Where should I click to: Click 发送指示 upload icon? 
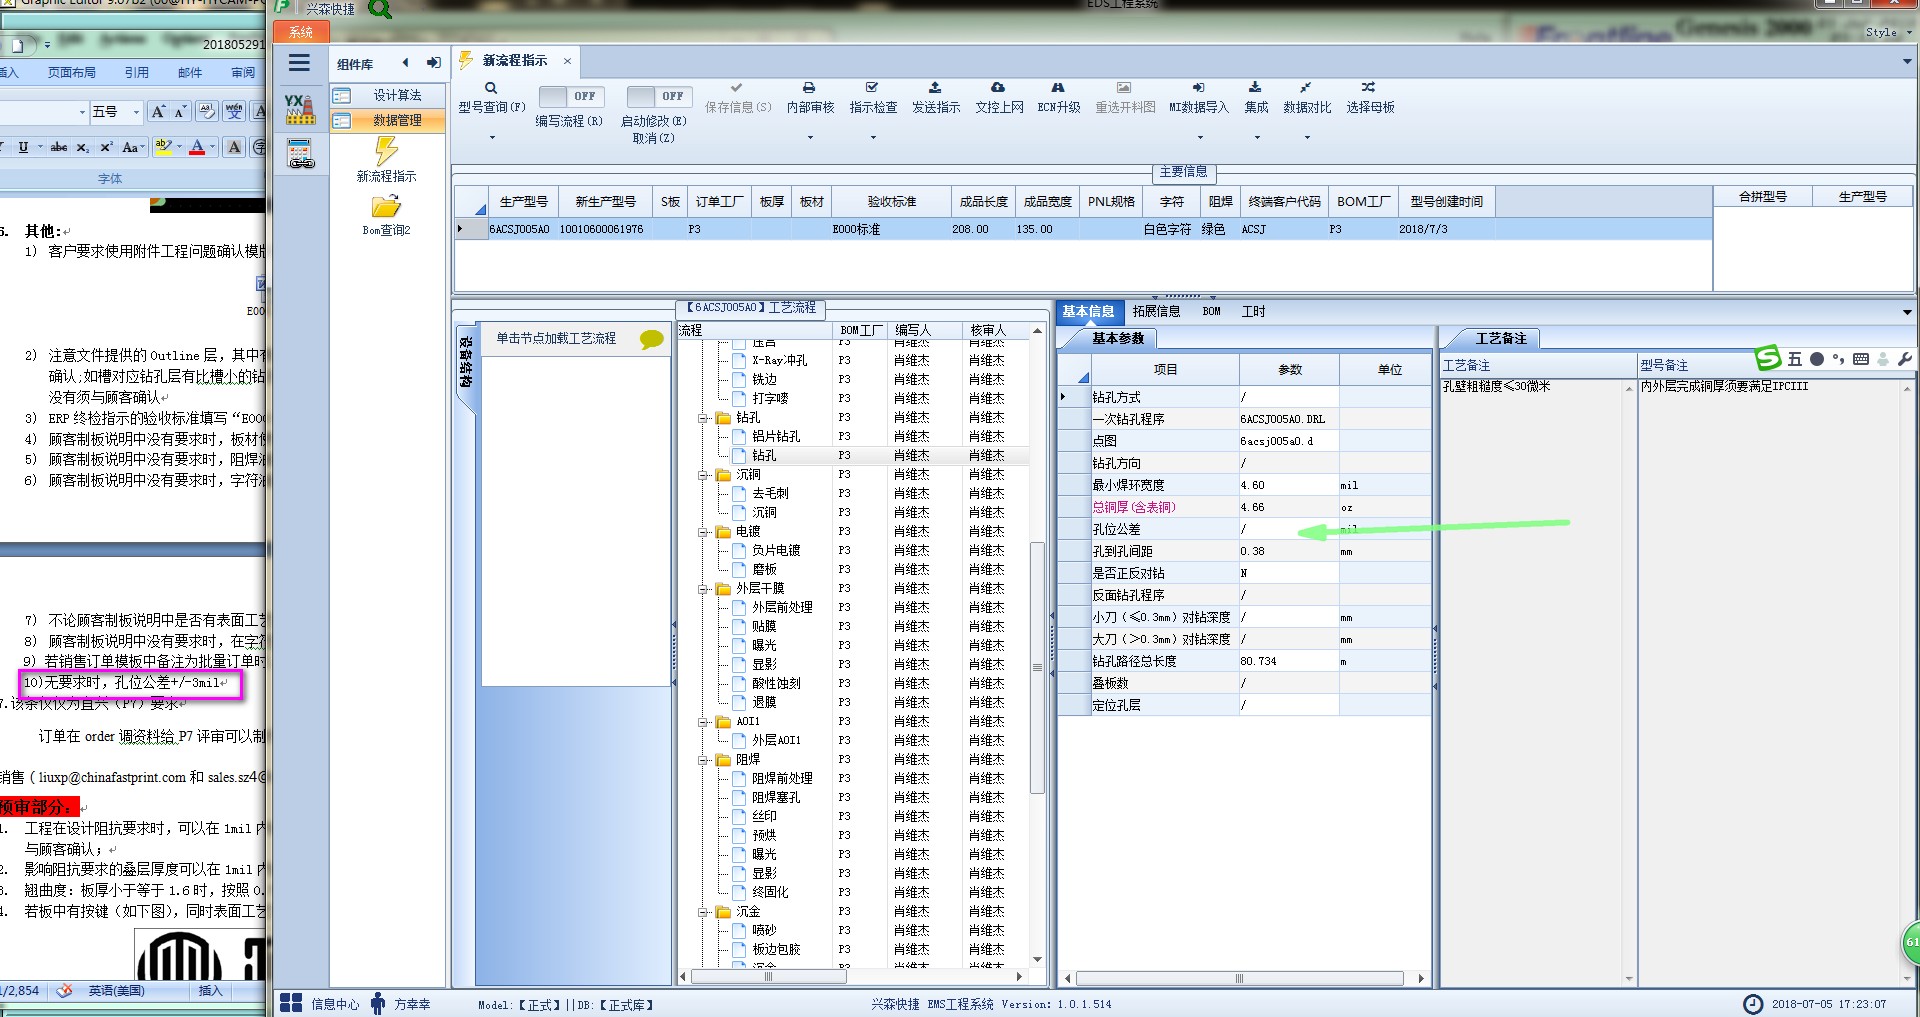point(935,88)
